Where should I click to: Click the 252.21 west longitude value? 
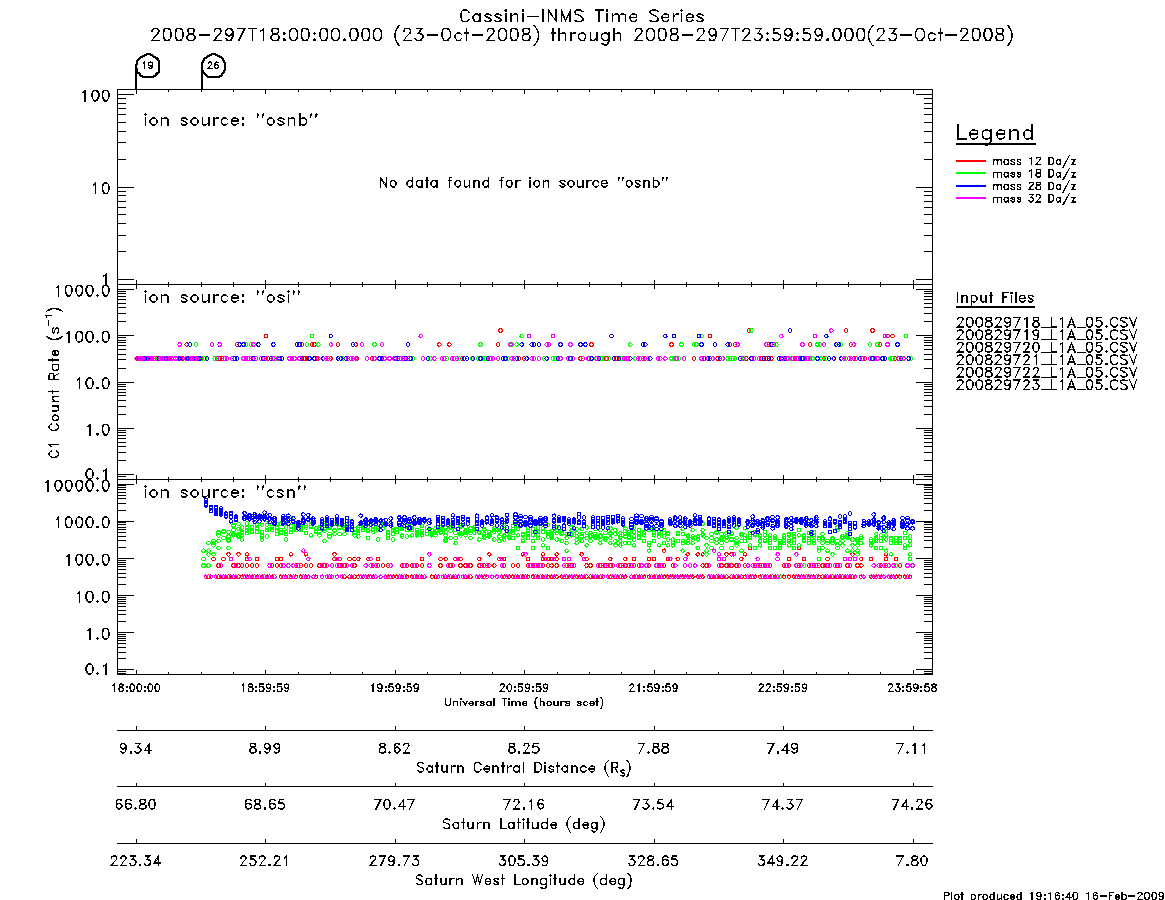click(265, 861)
